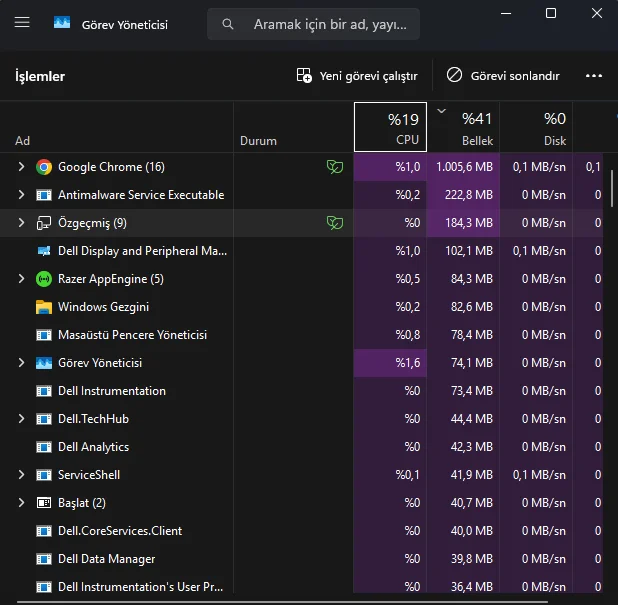Expand the Özgeçmiş process group
Image resolution: width=618 pixels, height=605 pixels.
(21, 223)
